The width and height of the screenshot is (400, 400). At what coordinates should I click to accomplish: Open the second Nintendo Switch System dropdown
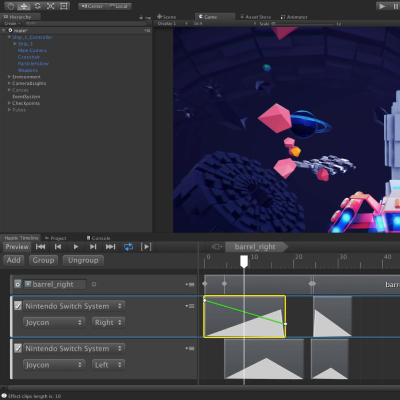point(74,348)
